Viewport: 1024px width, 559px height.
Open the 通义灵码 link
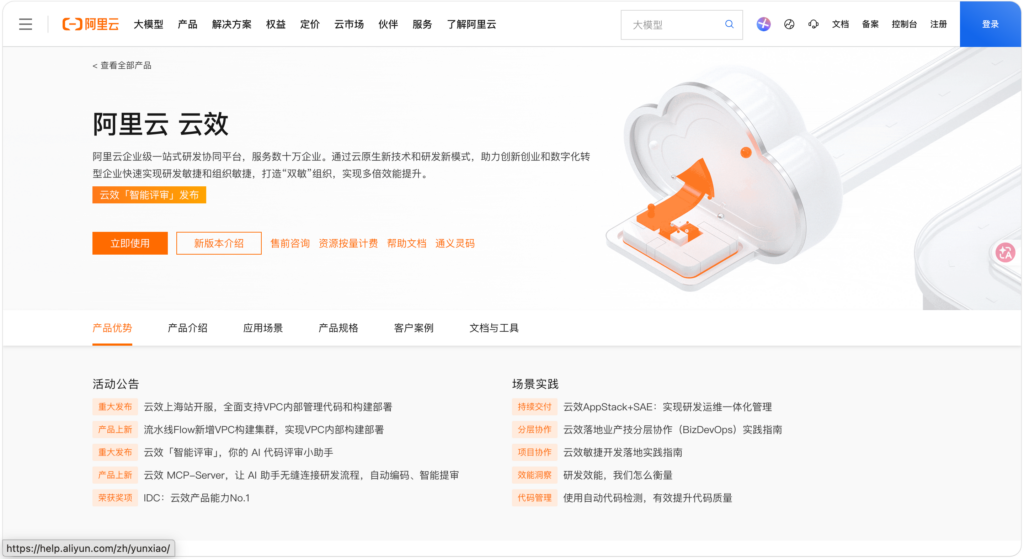(x=455, y=243)
